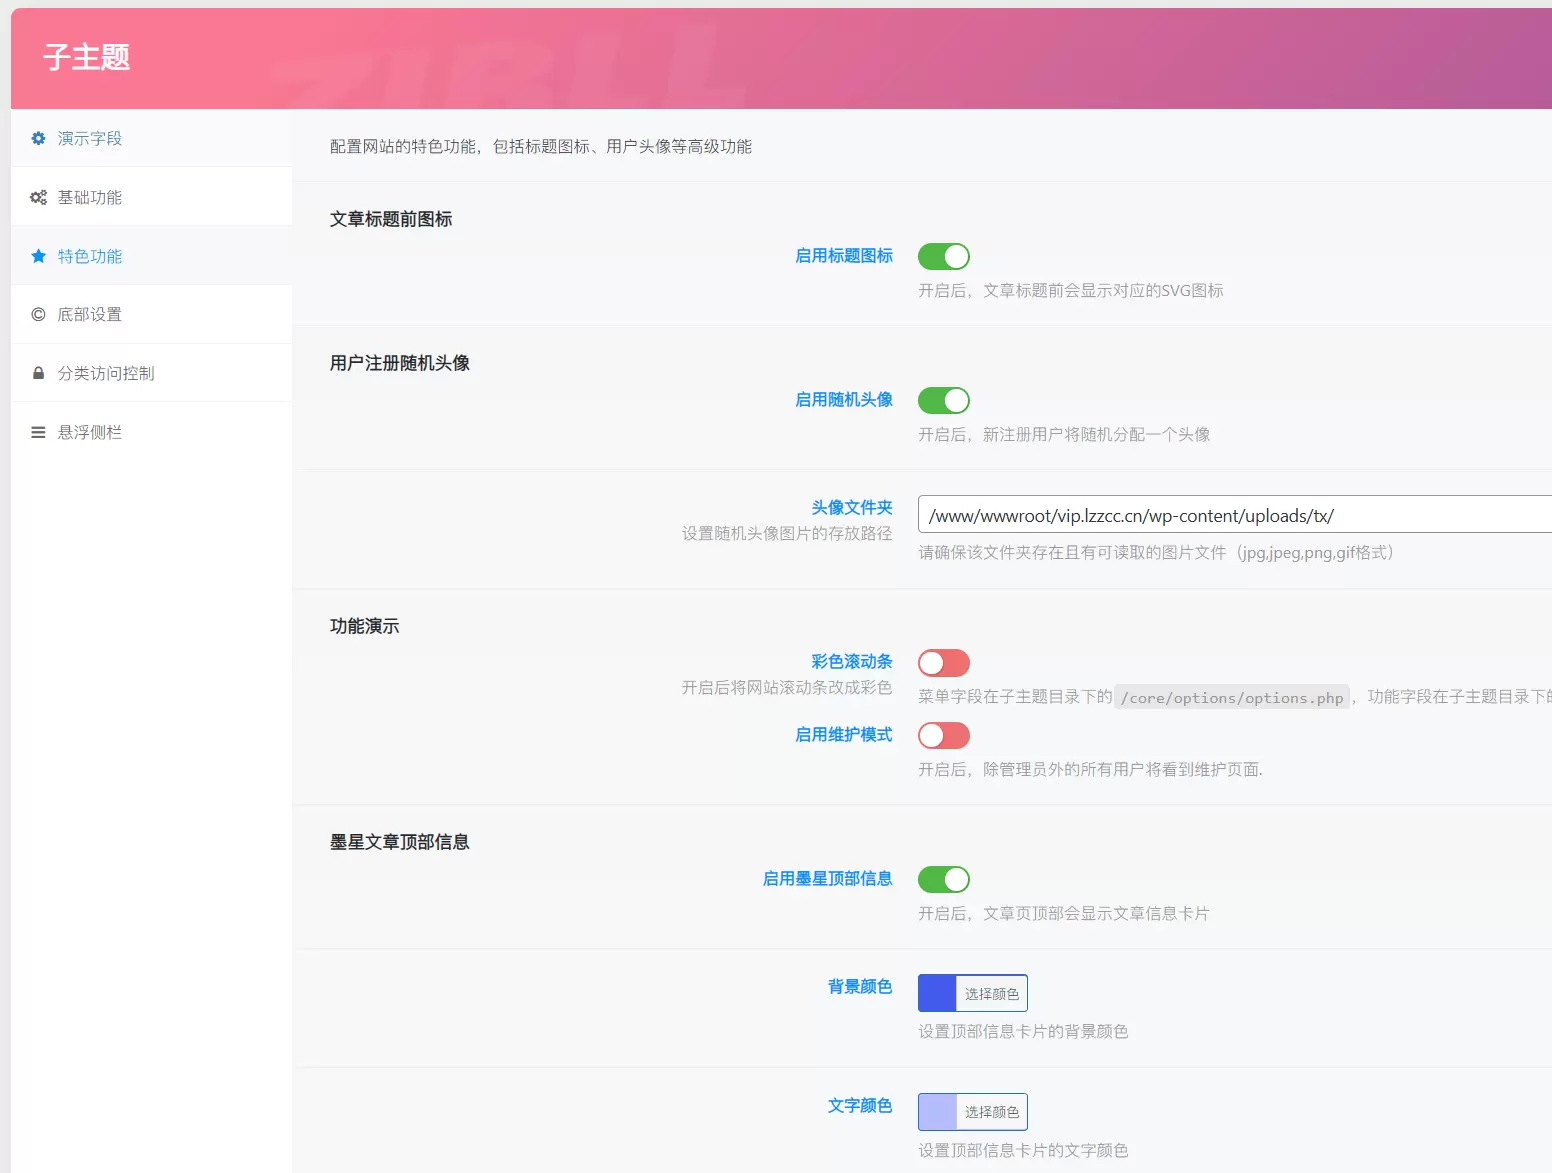Click the hamburger icon beside 悬浮侧栏

(x=38, y=432)
